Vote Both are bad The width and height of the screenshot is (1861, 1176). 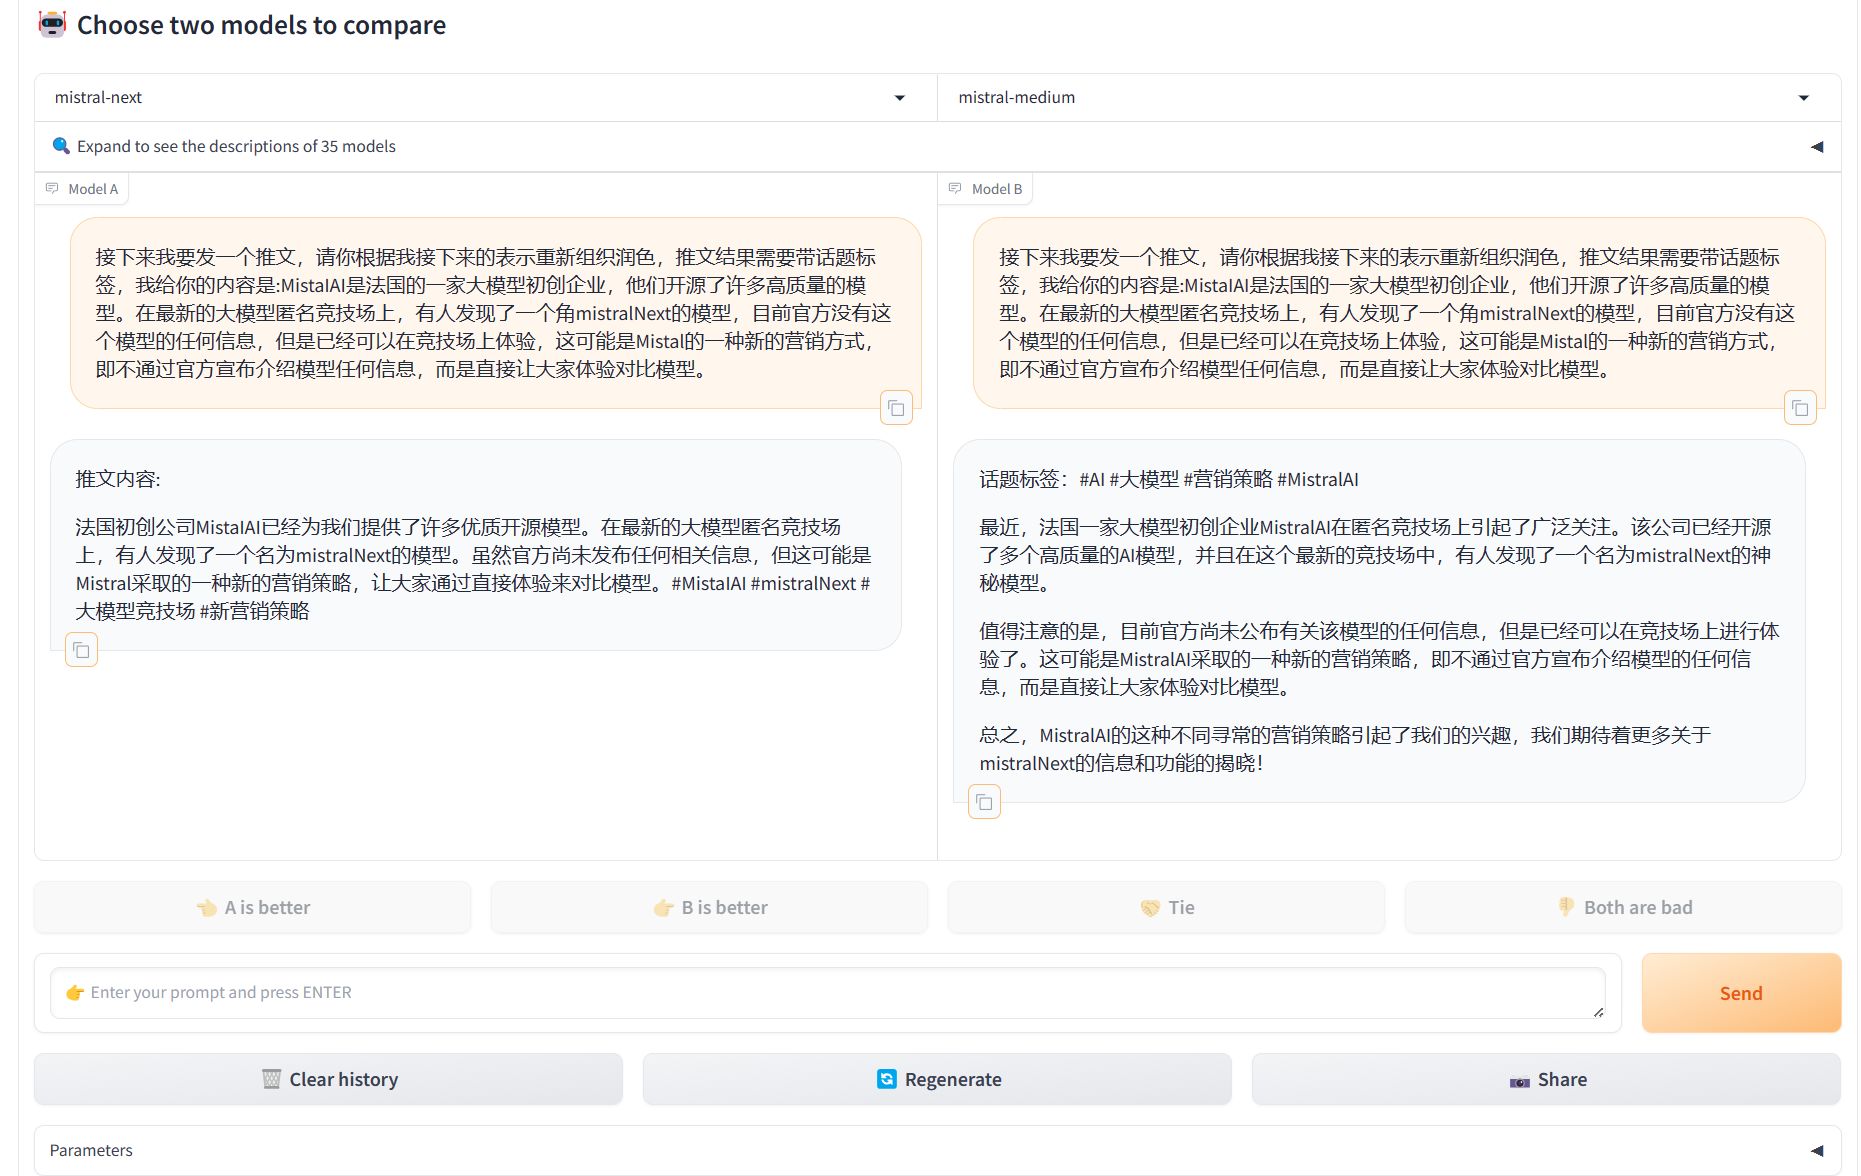1623,908
